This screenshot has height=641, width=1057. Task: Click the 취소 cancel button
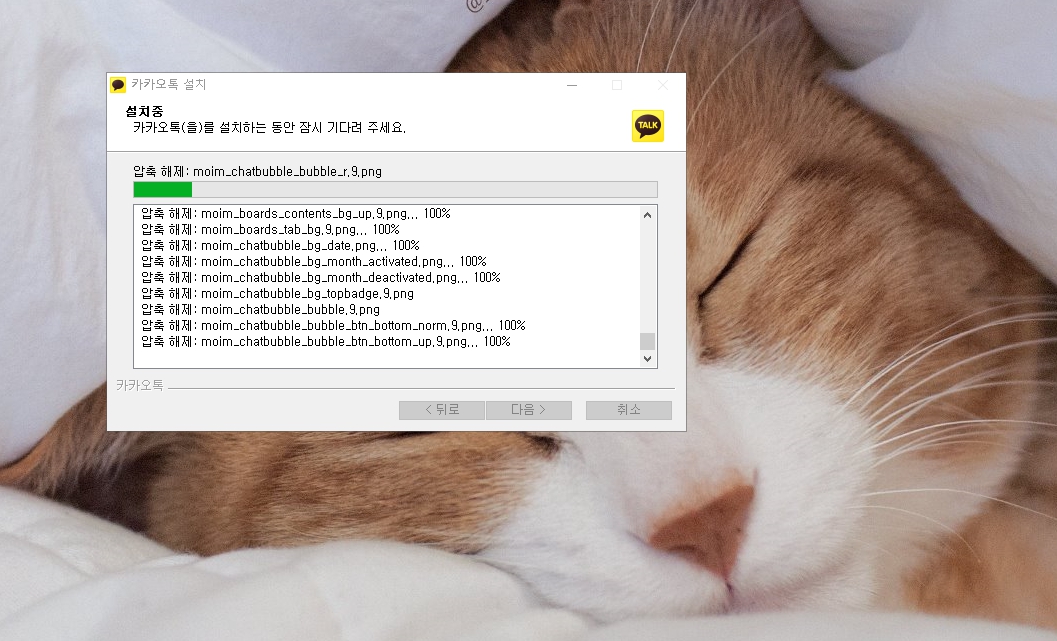(x=628, y=410)
